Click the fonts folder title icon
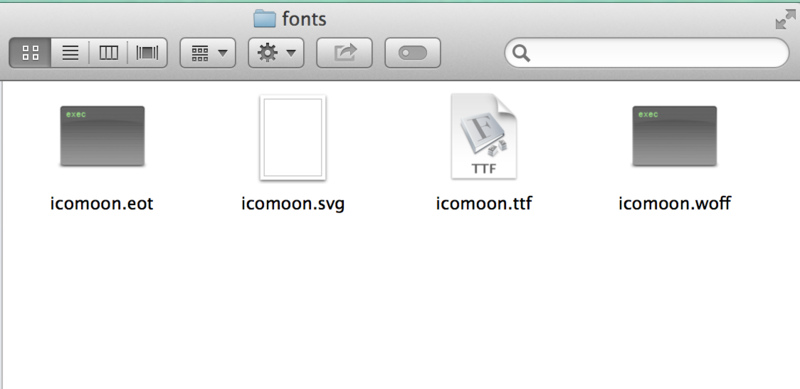 click(265, 18)
